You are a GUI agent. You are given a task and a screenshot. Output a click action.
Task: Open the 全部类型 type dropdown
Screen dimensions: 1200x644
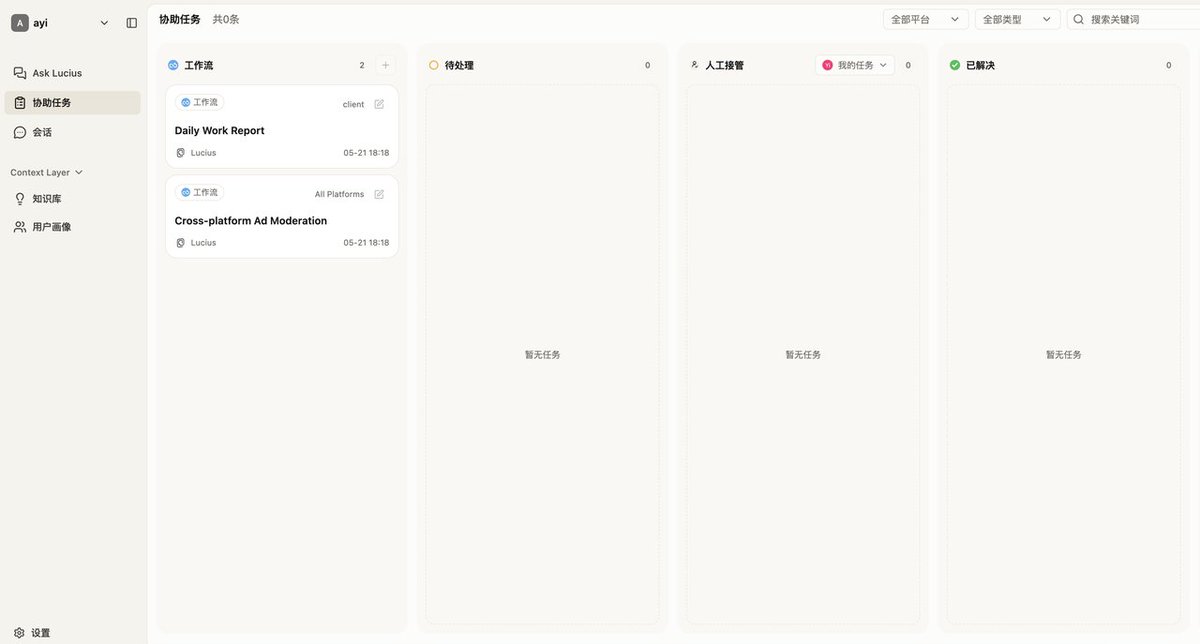point(1018,19)
